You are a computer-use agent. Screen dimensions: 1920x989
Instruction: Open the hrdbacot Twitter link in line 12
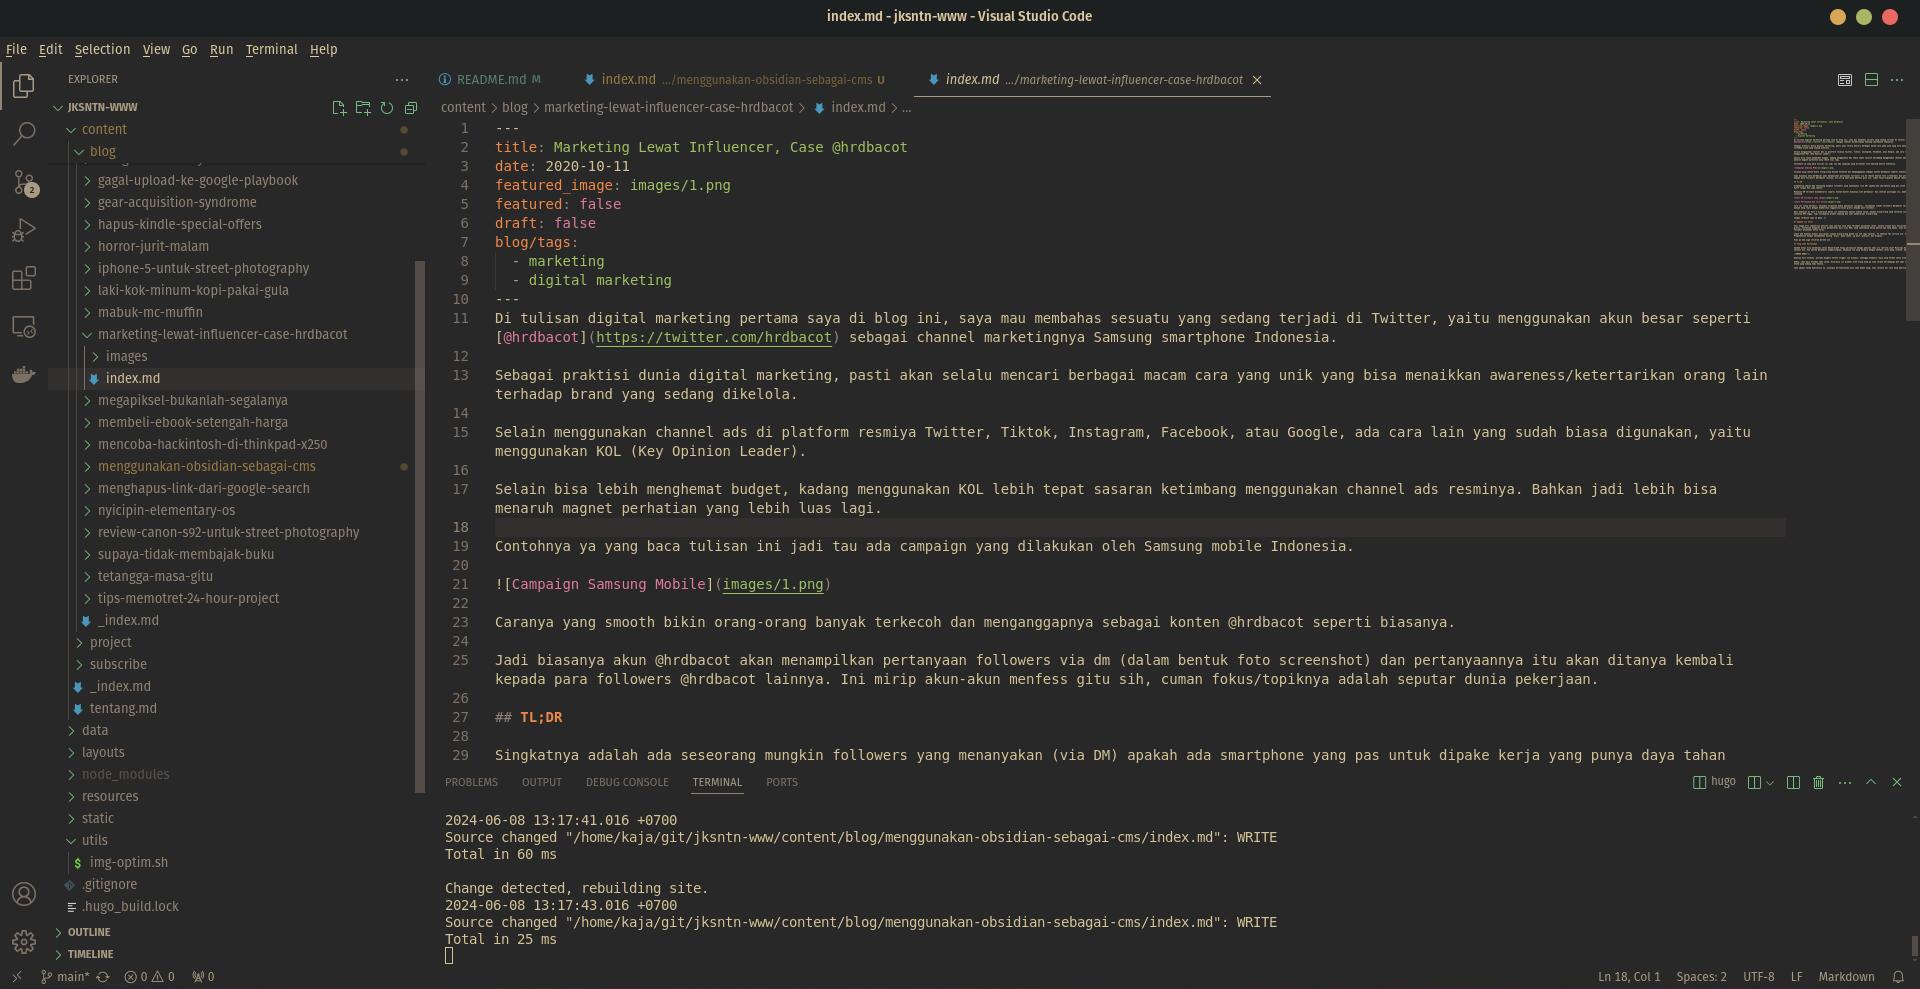(x=716, y=338)
